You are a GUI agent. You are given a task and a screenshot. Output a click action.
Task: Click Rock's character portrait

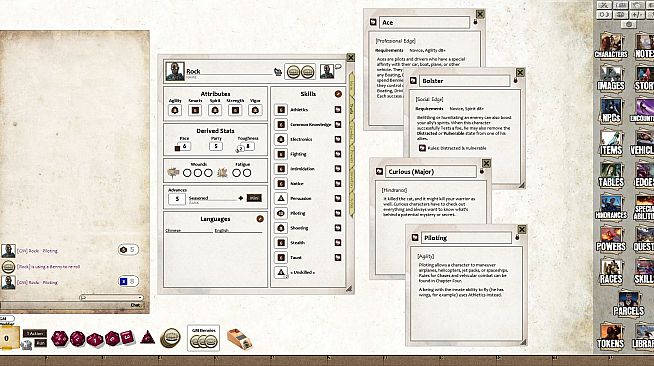(175, 71)
